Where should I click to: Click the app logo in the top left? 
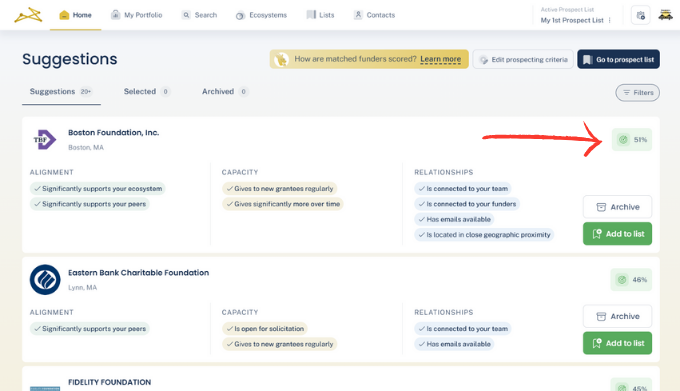[28, 15]
